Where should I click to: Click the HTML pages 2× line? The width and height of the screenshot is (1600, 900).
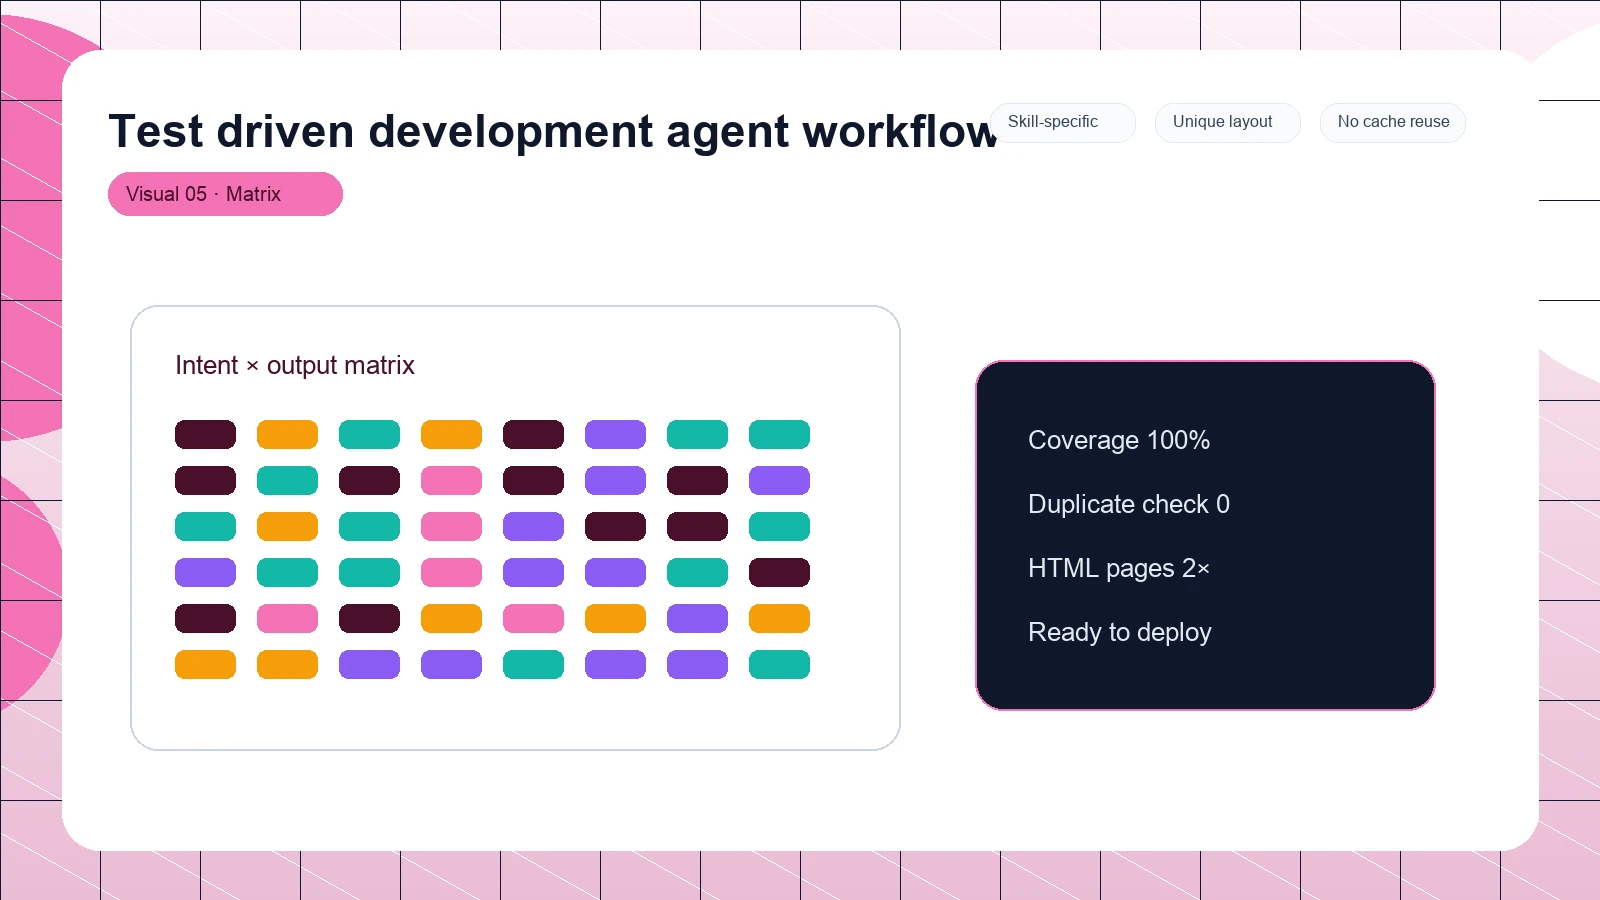1119,568
